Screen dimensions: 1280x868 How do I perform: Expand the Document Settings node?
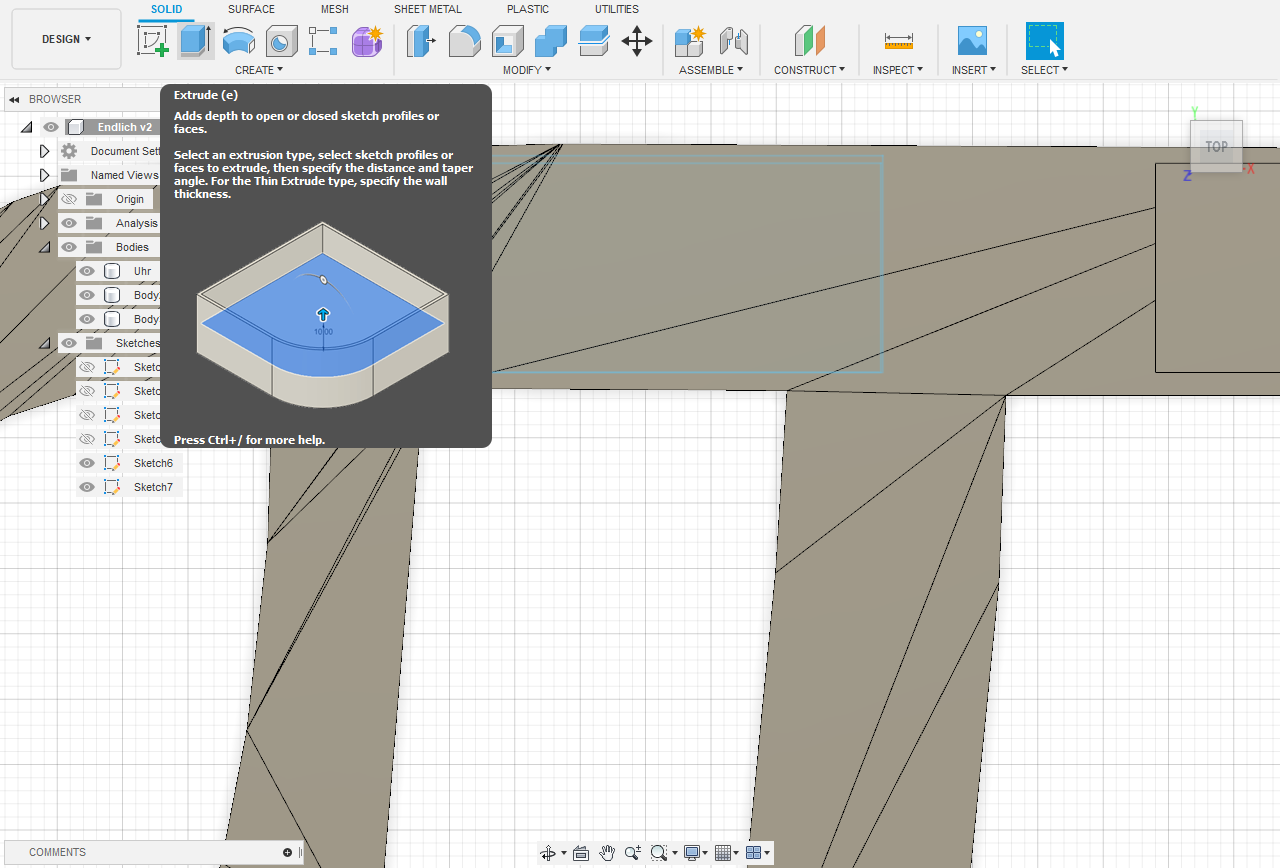click(x=44, y=151)
